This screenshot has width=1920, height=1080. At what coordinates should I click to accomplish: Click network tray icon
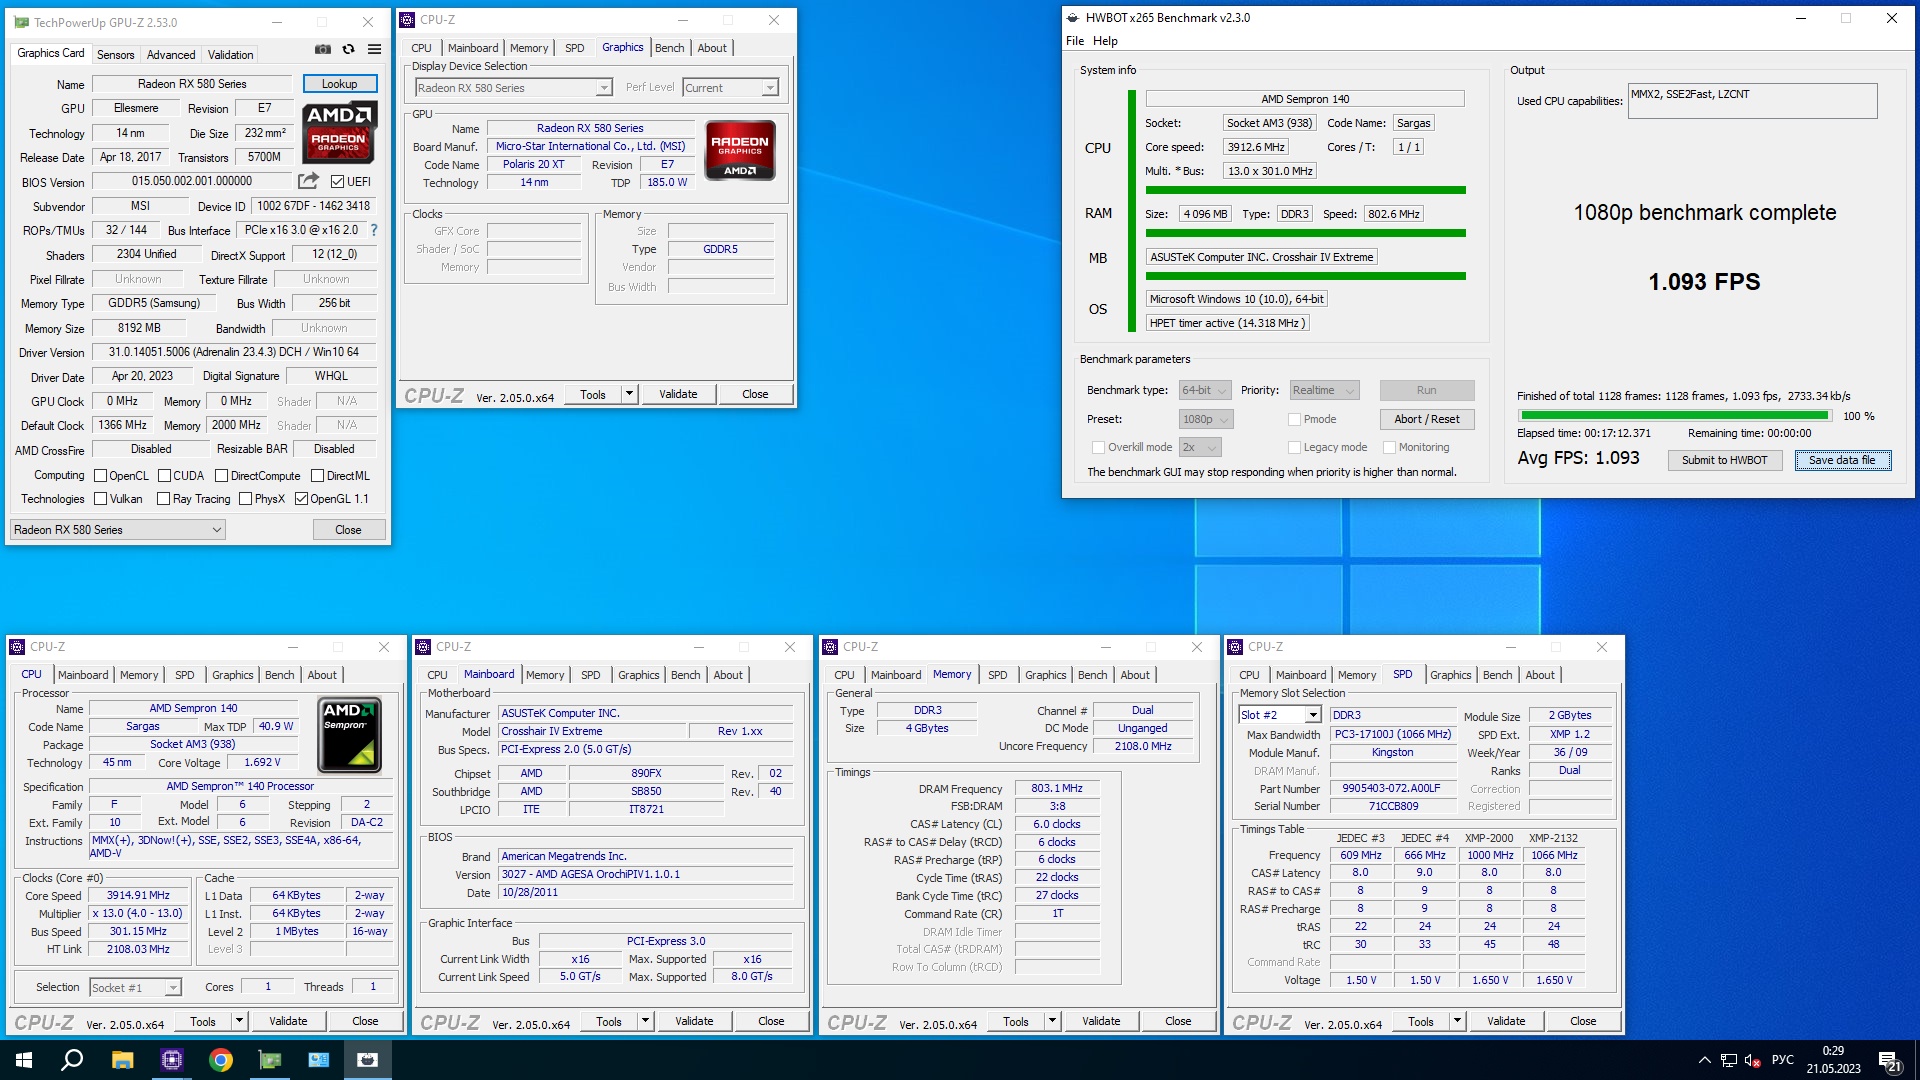pyautogui.click(x=1728, y=1060)
